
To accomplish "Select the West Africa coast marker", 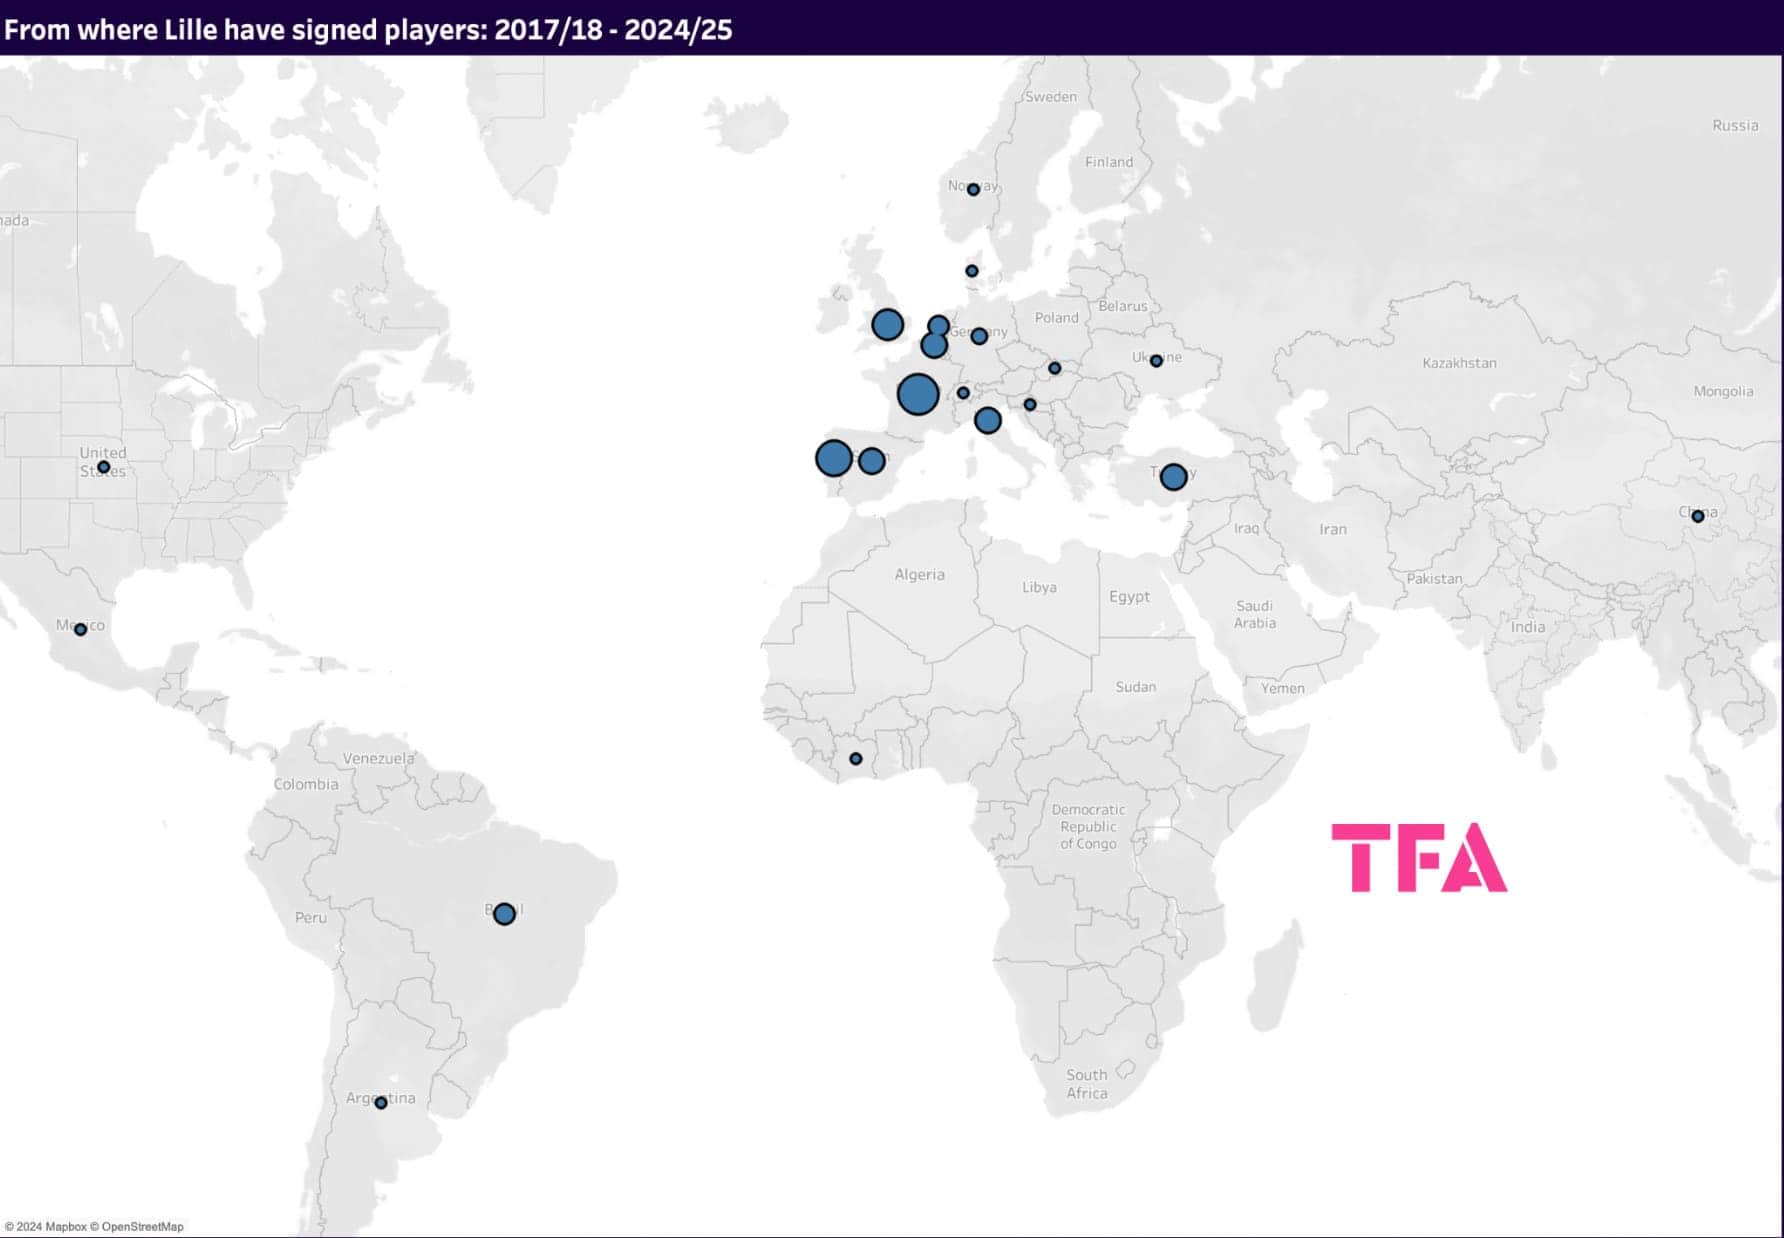I will [x=855, y=759].
